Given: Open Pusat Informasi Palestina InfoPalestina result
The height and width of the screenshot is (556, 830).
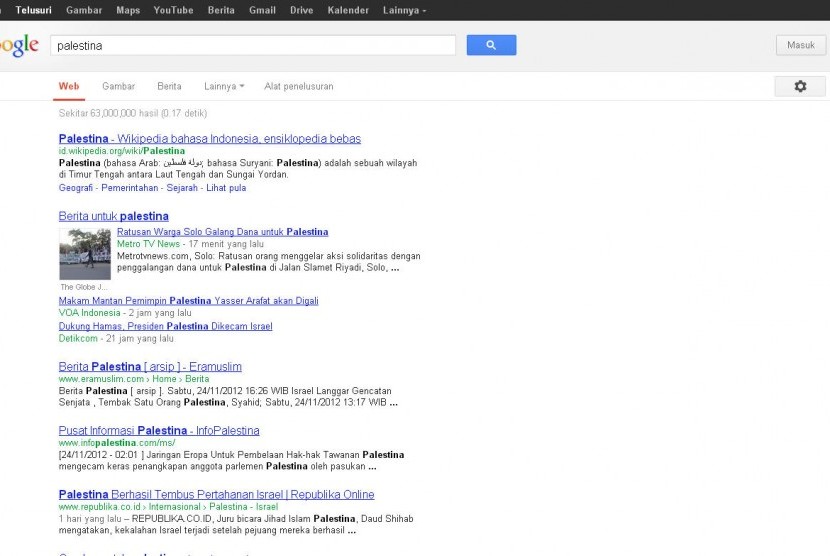Looking at the screenshot, I should point(159,431).
